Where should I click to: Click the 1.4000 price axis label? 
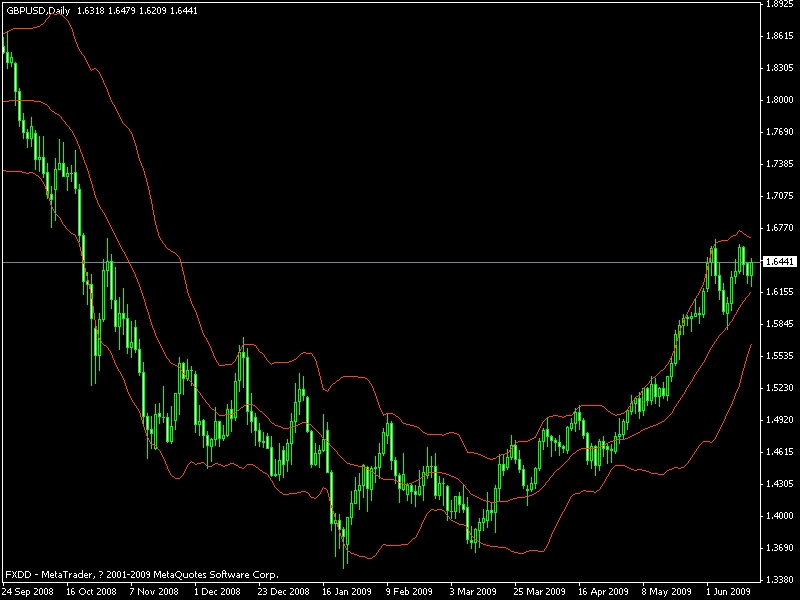(x=780, y=516)
